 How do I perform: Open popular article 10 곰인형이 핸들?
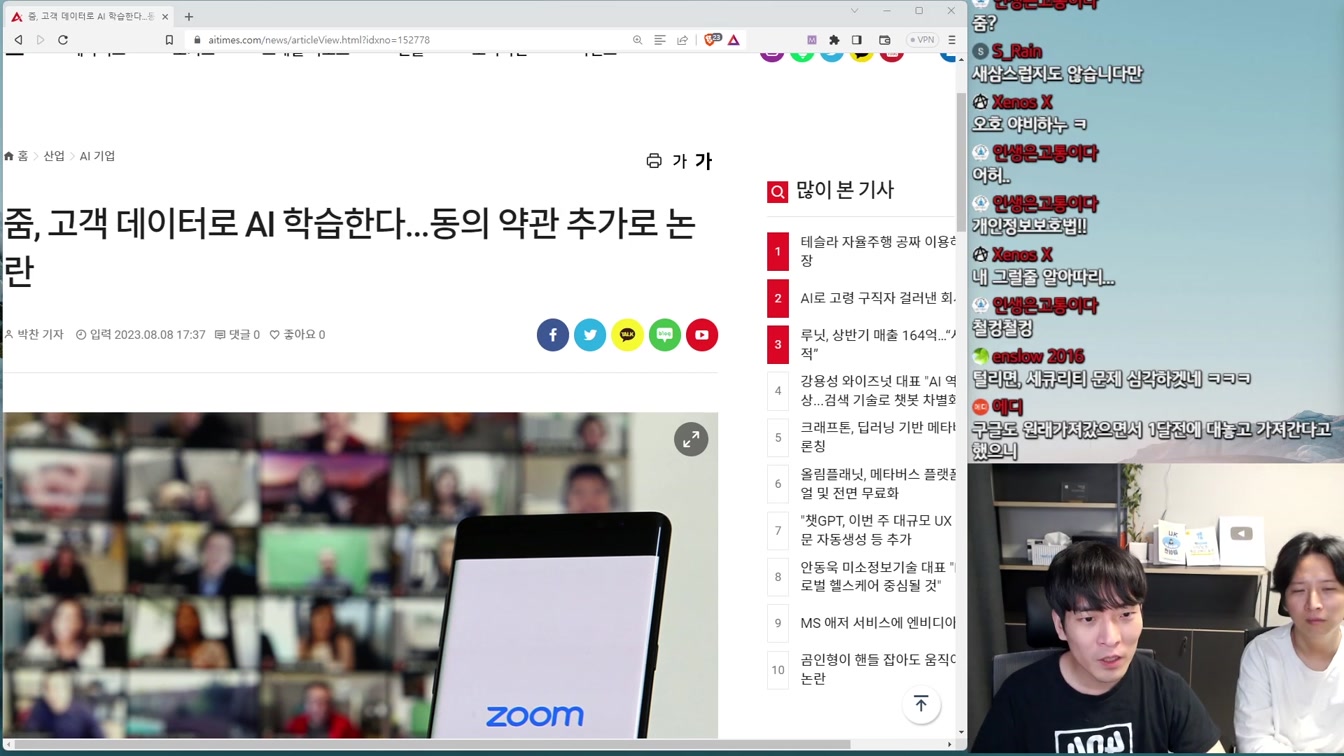point(878,669)
